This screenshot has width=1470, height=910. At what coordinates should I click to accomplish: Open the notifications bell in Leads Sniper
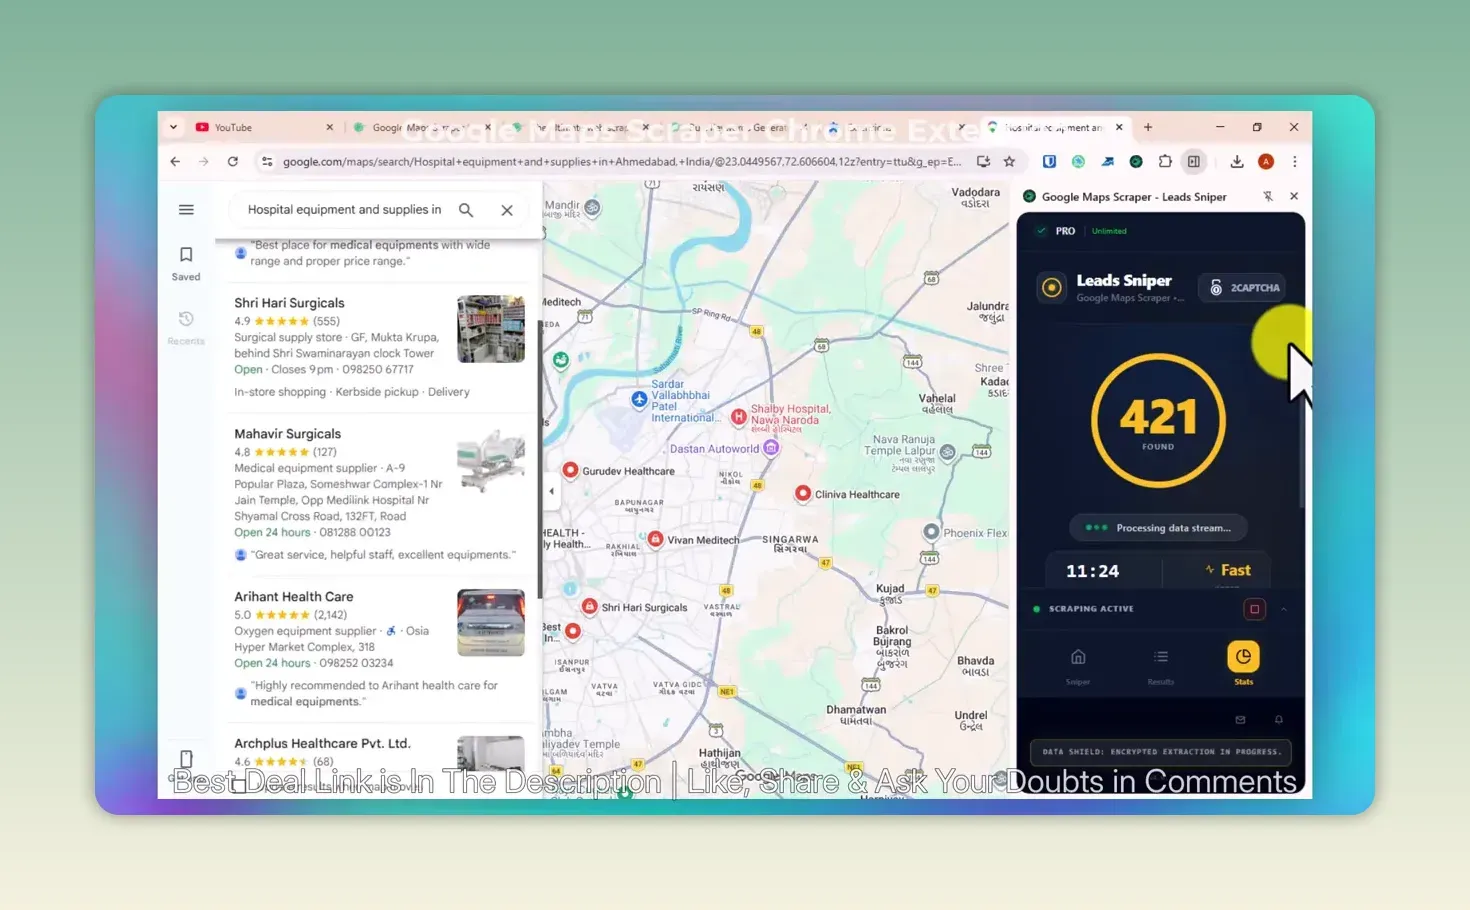(x=1278, y=720)
